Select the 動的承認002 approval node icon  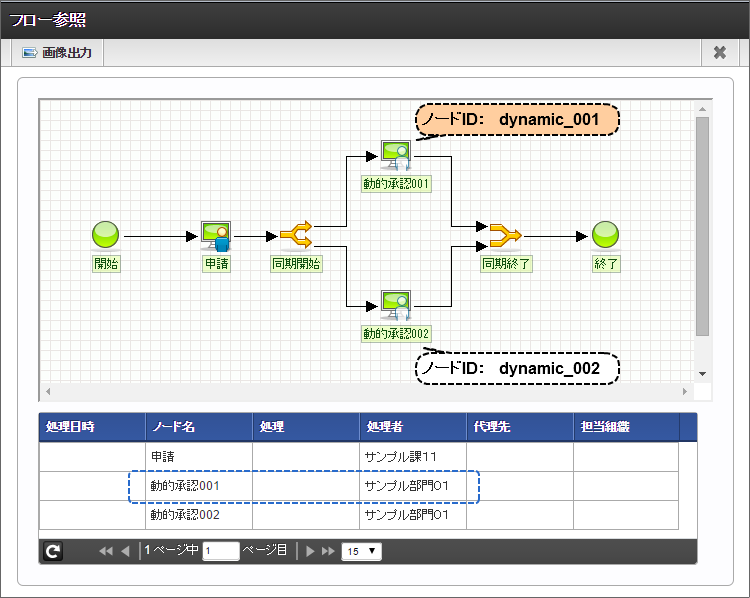[x=396, y=305]
